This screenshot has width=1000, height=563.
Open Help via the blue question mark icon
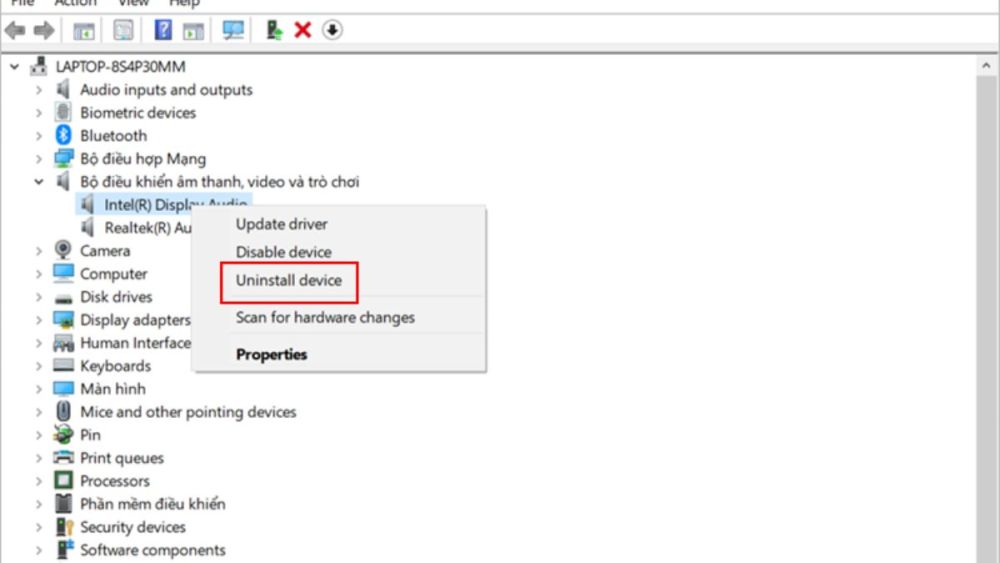[163, 30]
